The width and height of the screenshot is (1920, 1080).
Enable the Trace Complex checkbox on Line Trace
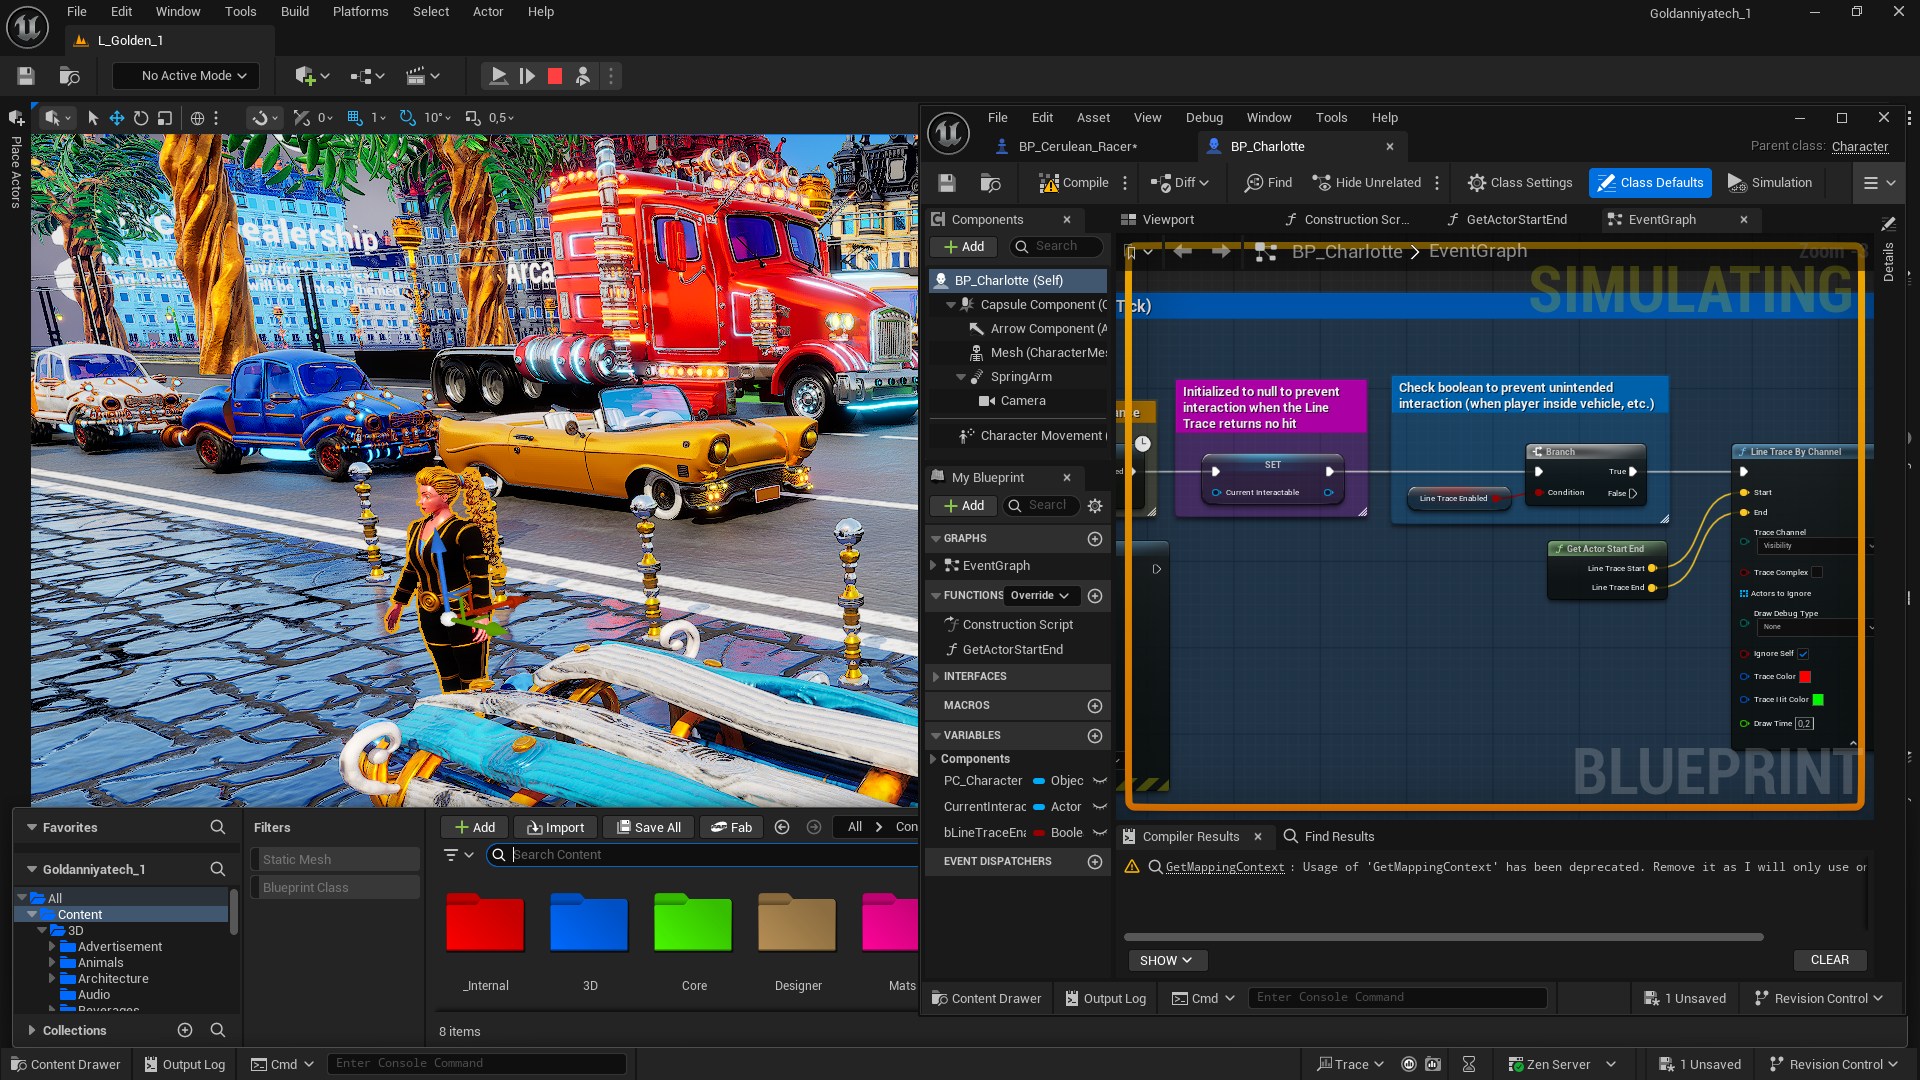coord(1818,571)
